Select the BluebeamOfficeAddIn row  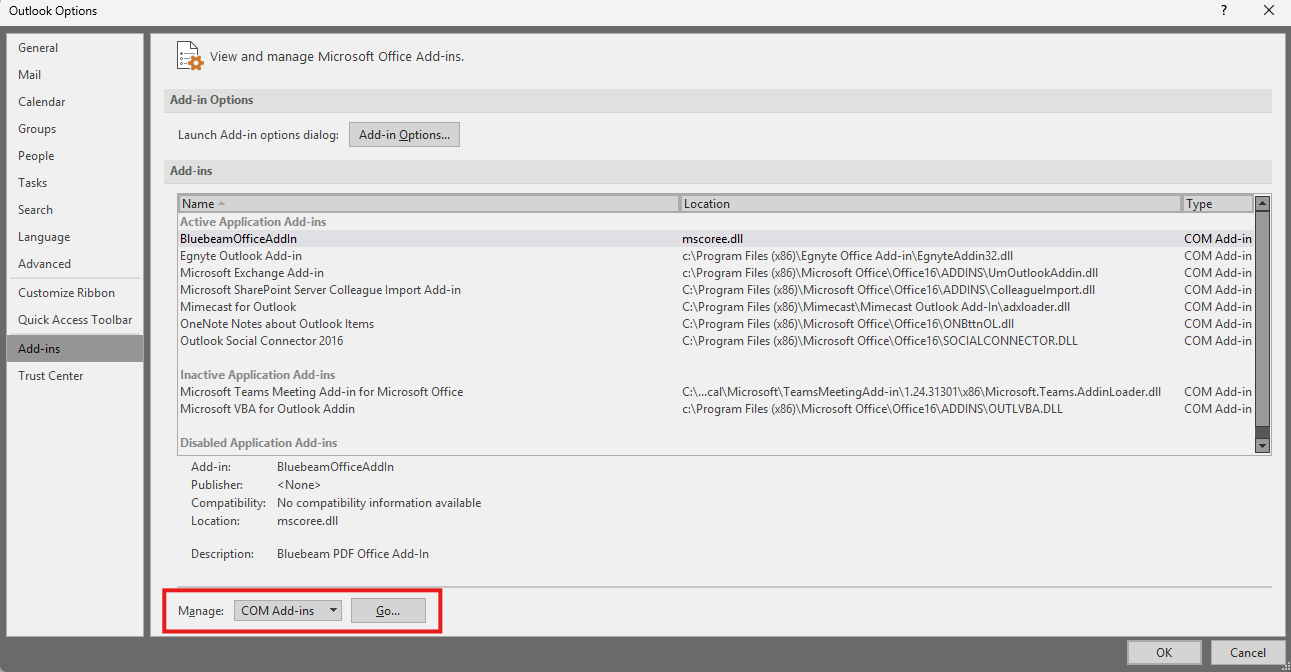[x=715, y=239]
